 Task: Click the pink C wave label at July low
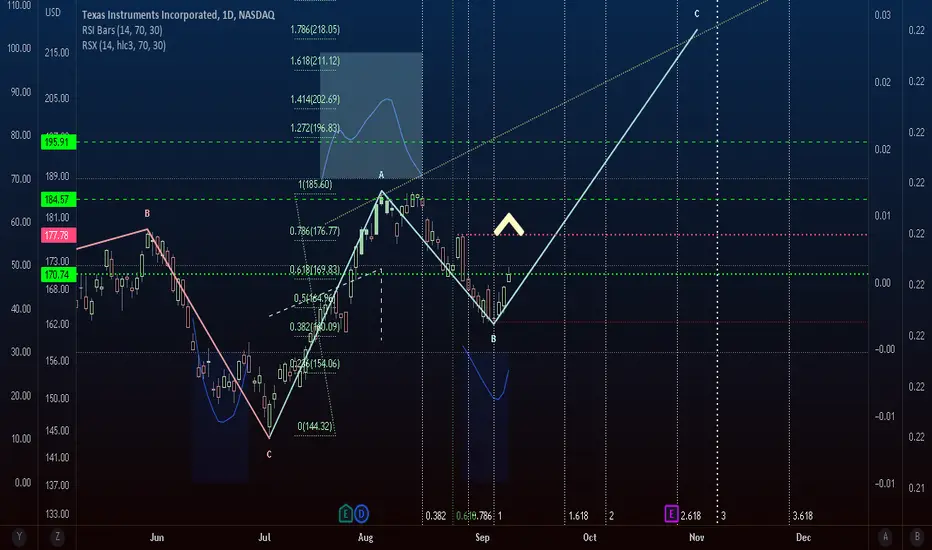(x=269, y=455)
